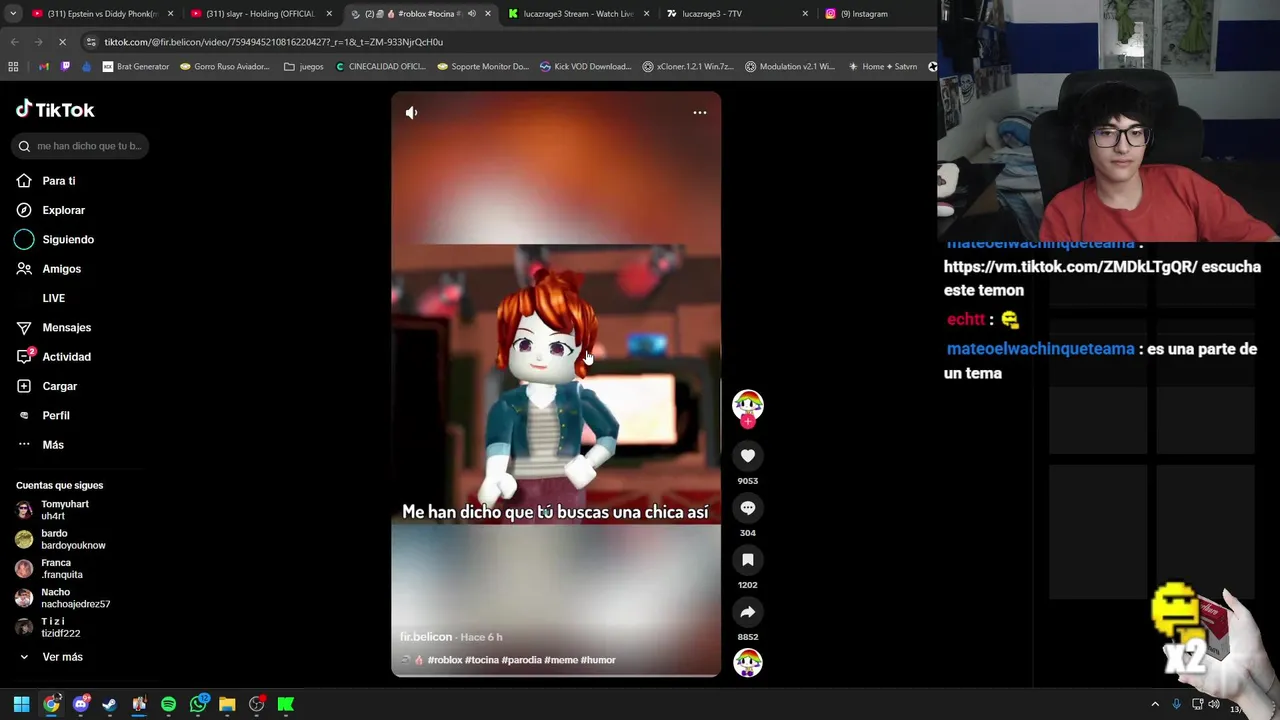Image resolution: width=1280 pixels, height=720 pixels.
Task: Click the #roblox hashtag
Action: click(x=445, y=660)
